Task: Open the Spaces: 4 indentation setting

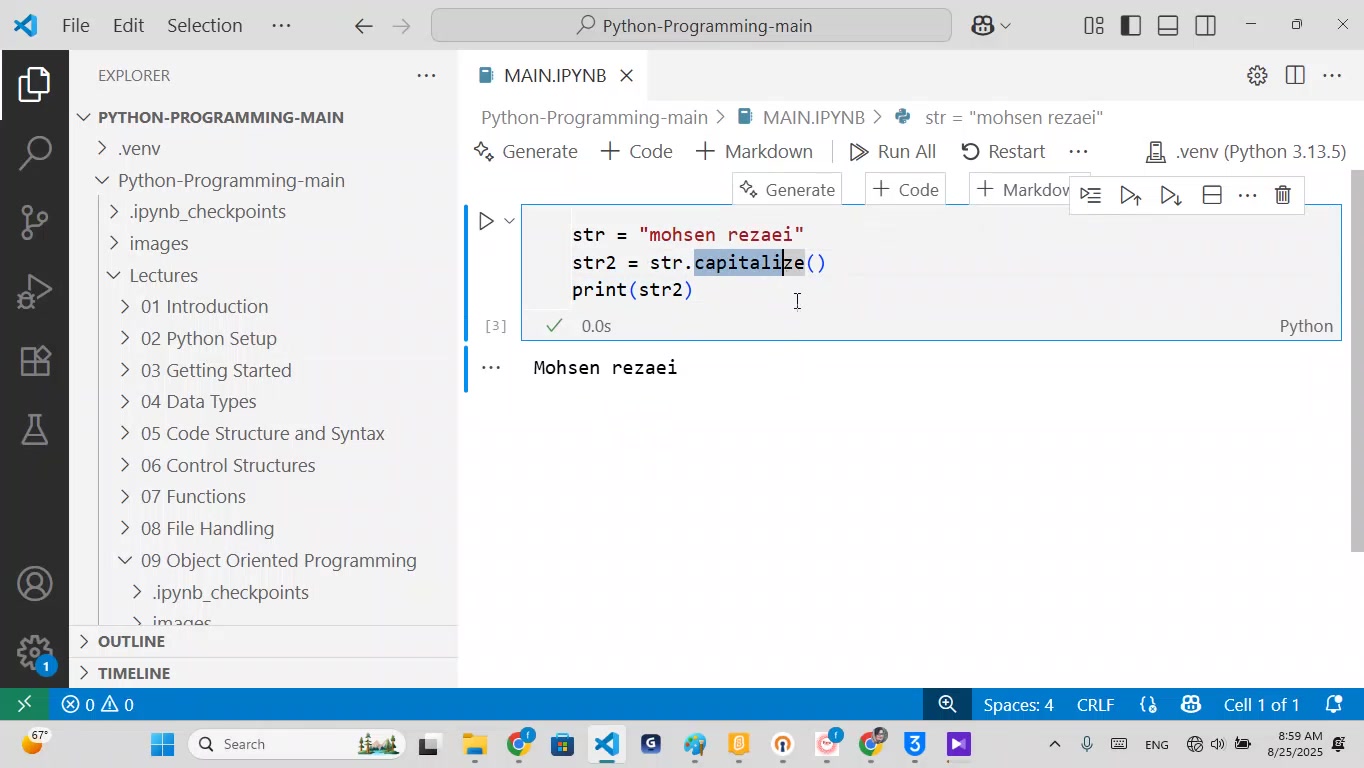Action: 1018,705
